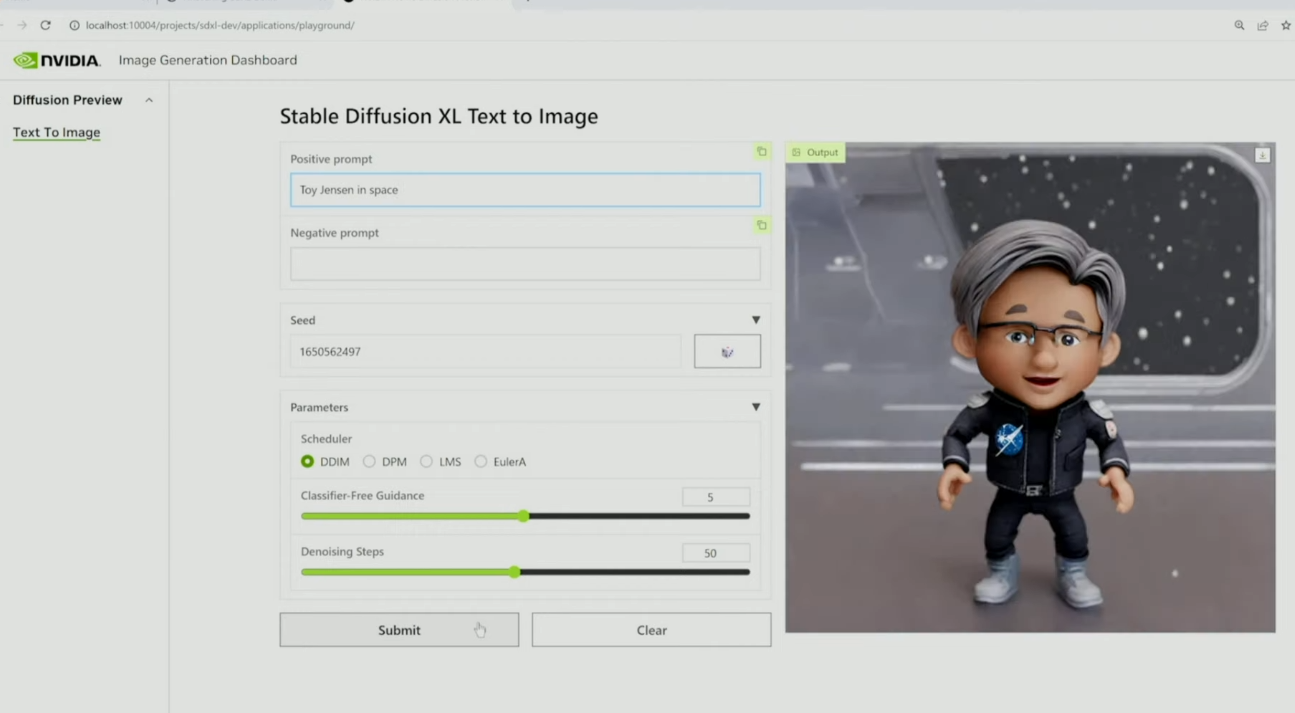Image resolution: width=1295 pixels, height=713 pixels.
Task: Switch scheduler to EulerA
Action: [481, 462]
